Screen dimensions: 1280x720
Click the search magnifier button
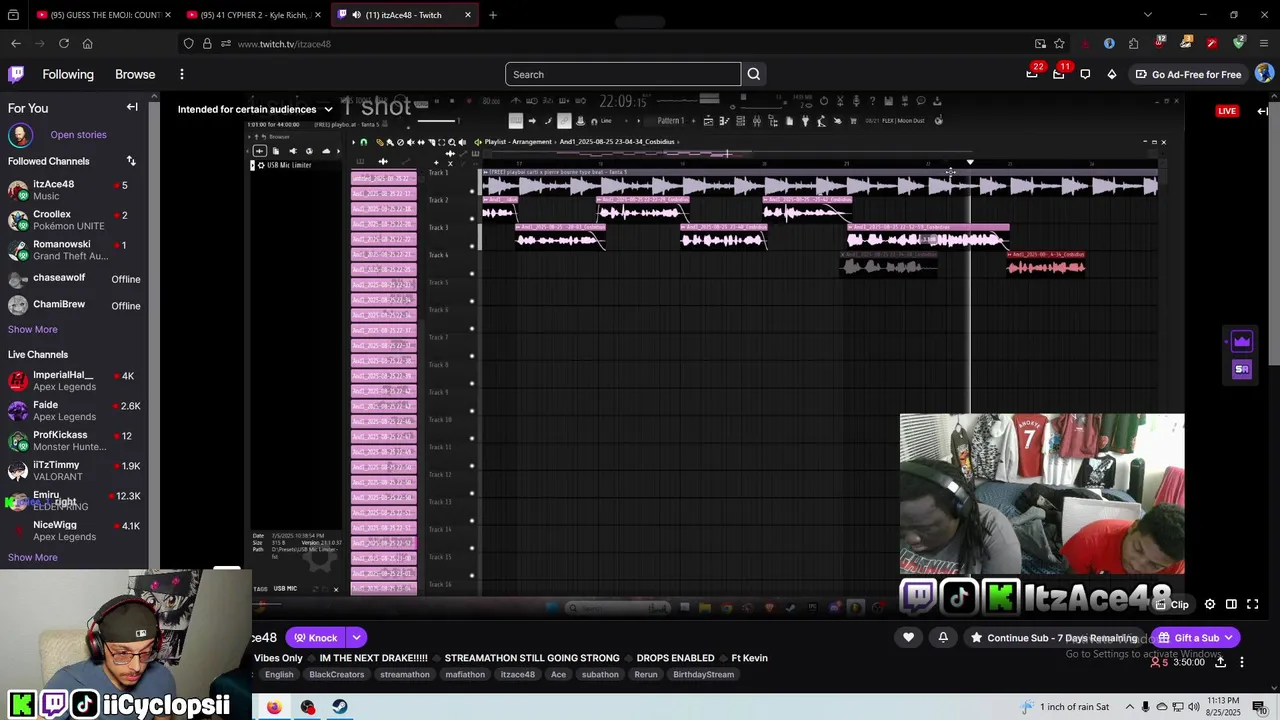click(x=754, y=74)
